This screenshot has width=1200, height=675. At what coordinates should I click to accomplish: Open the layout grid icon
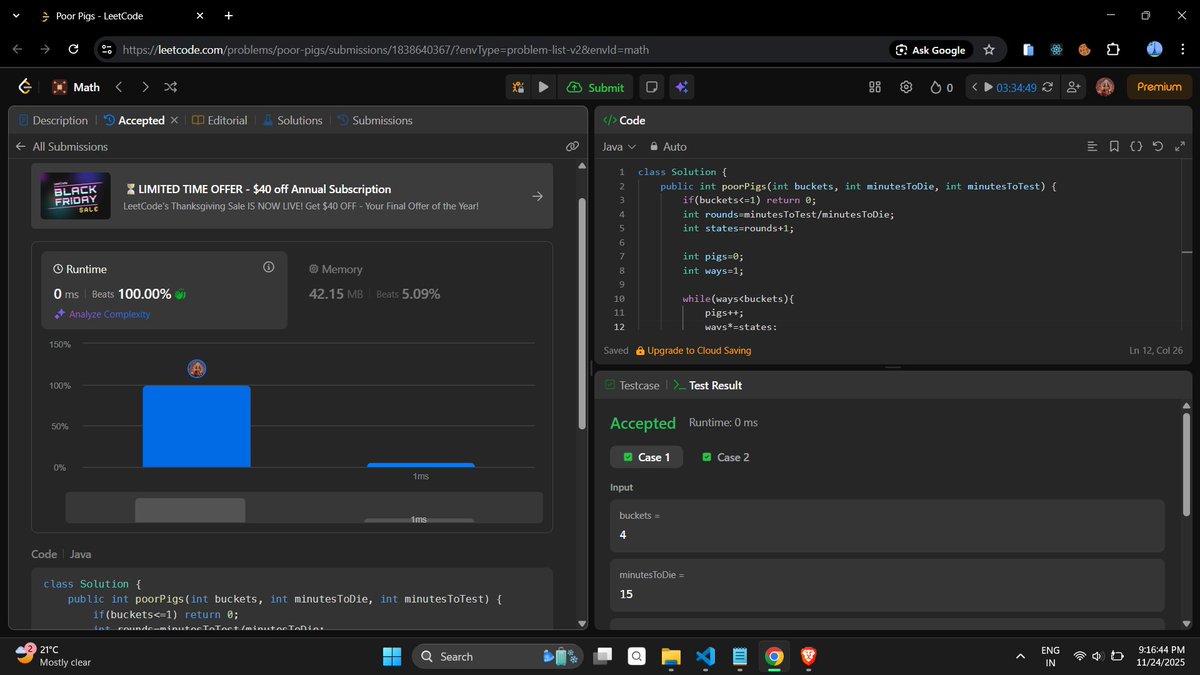point(875,87)
